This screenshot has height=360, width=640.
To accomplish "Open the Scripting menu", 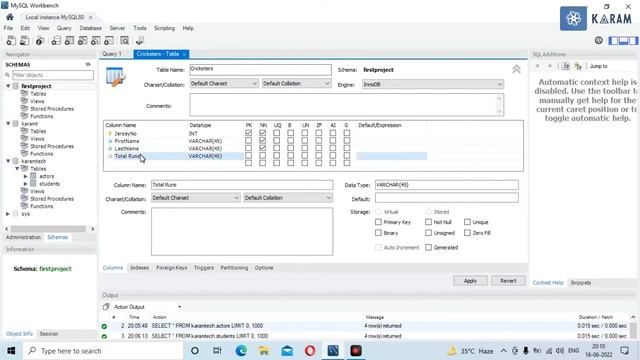I will click(164, 28).
